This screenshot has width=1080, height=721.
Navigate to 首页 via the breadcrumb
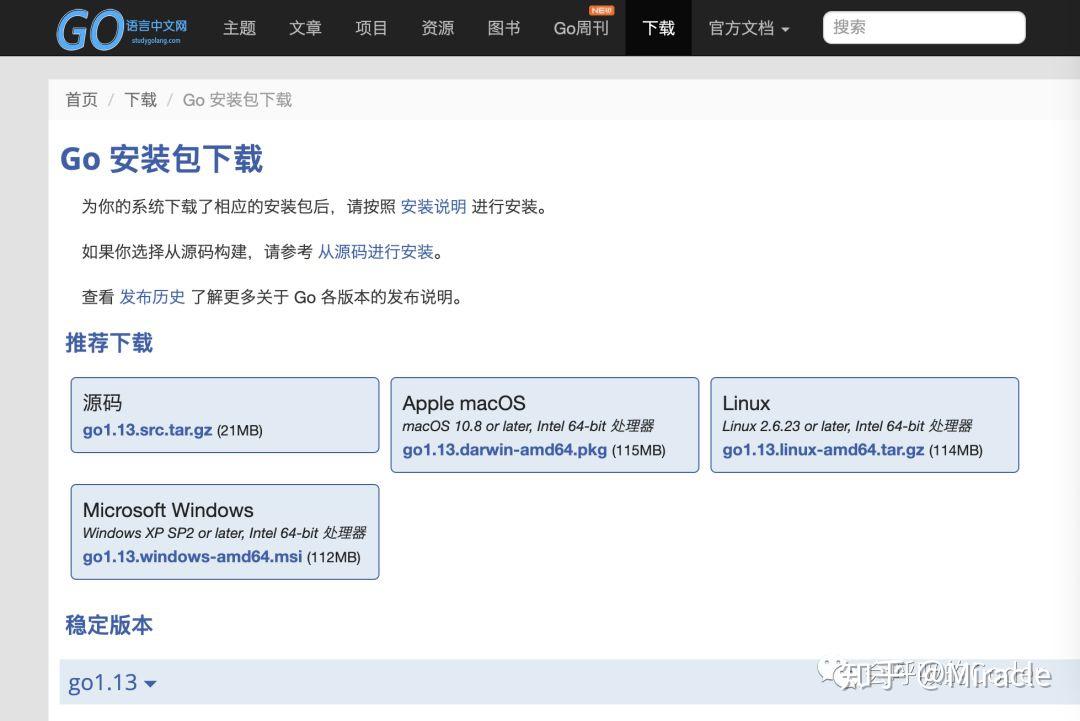81,99
